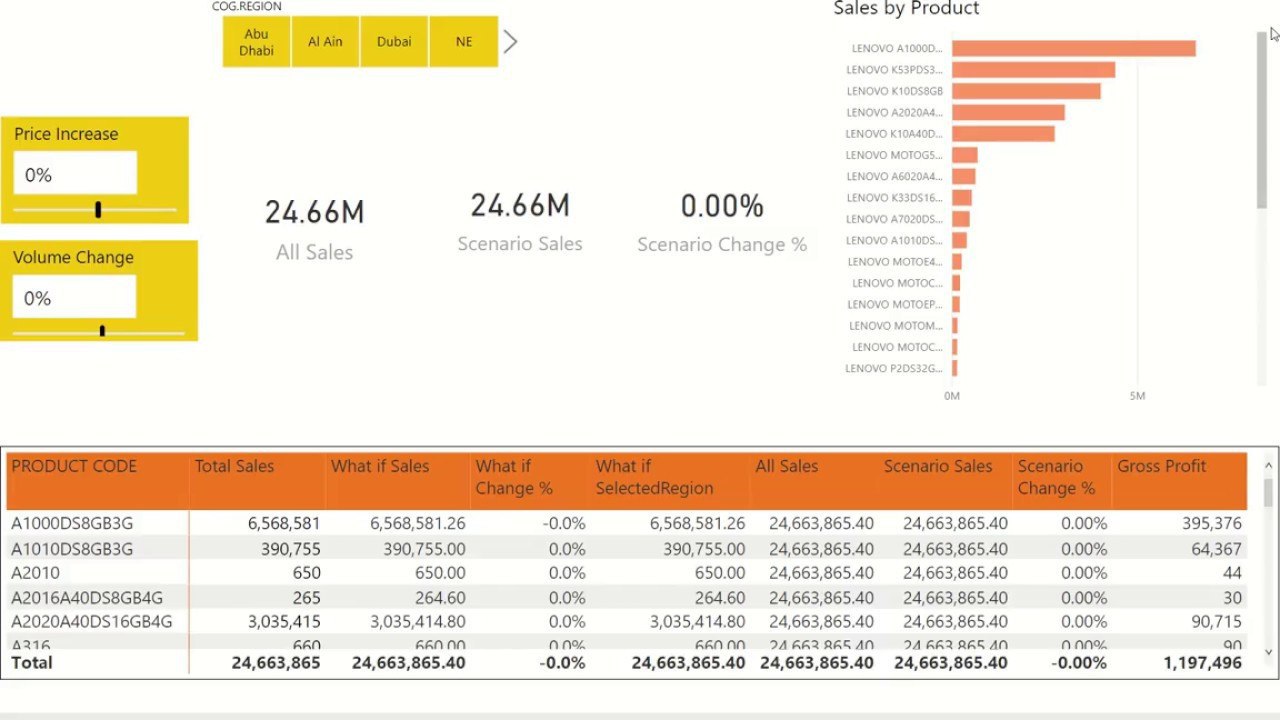Select the LENOVO A6020A4... bar
This screenshot has width=1280, height=720.
click(963, 176)
